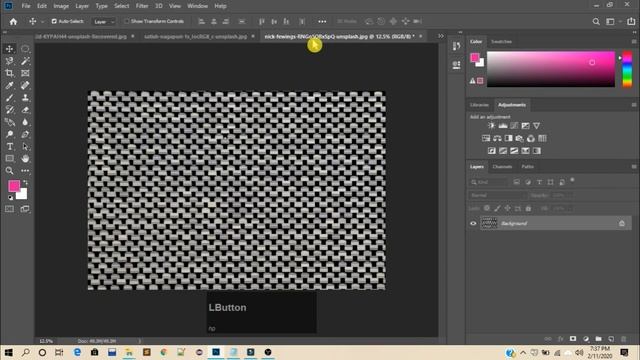Select the Zoom tool
The height and width of the screenshot is (360, 640).
(x=9, y=171)
